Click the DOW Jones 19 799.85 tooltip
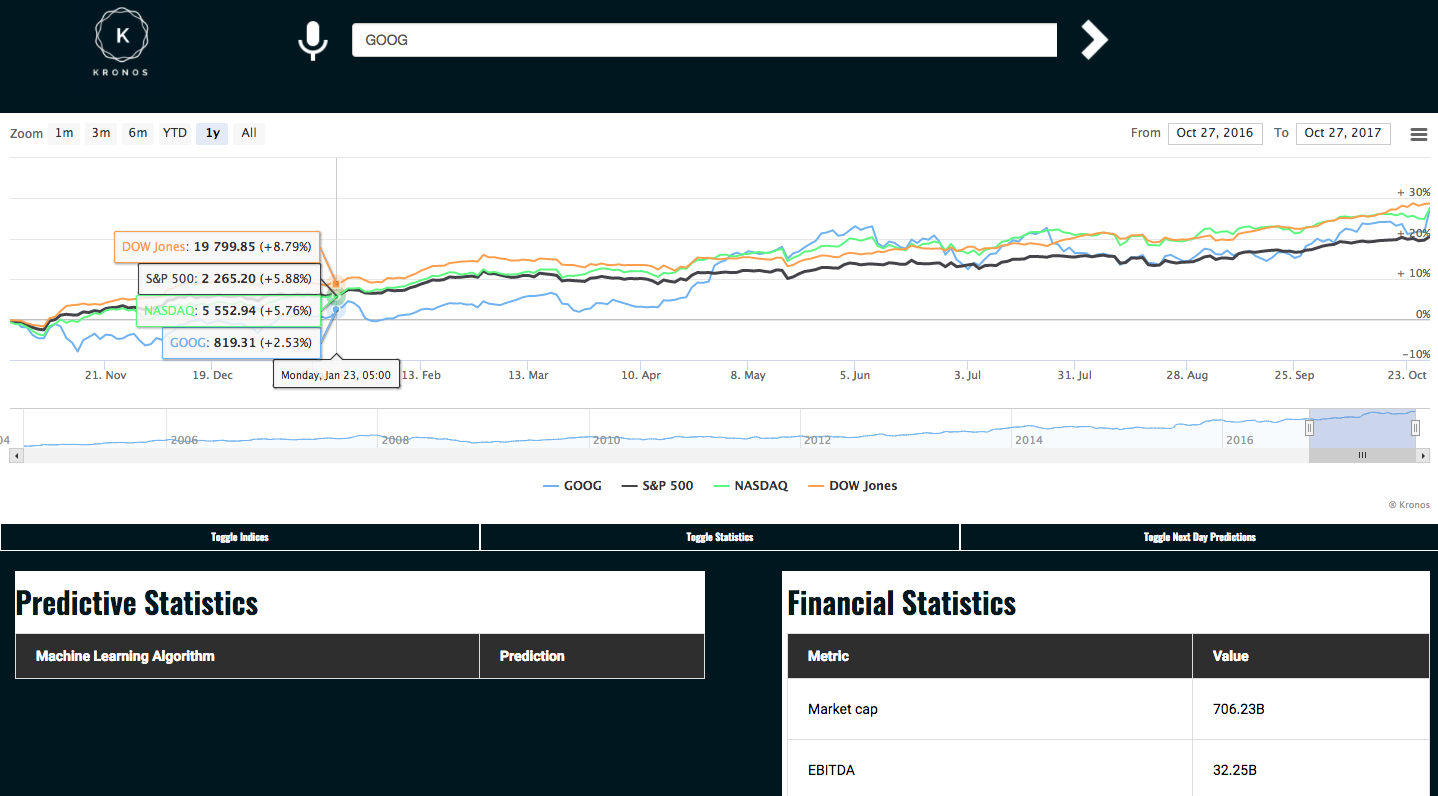The width and height of the screenshot is (1438, 796). pos(217,246)
